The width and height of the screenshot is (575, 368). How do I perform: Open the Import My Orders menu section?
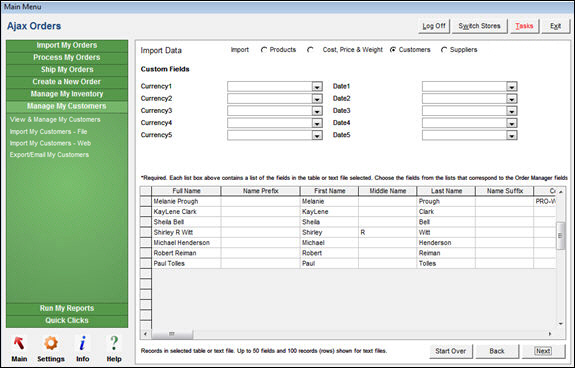[67, 45]
